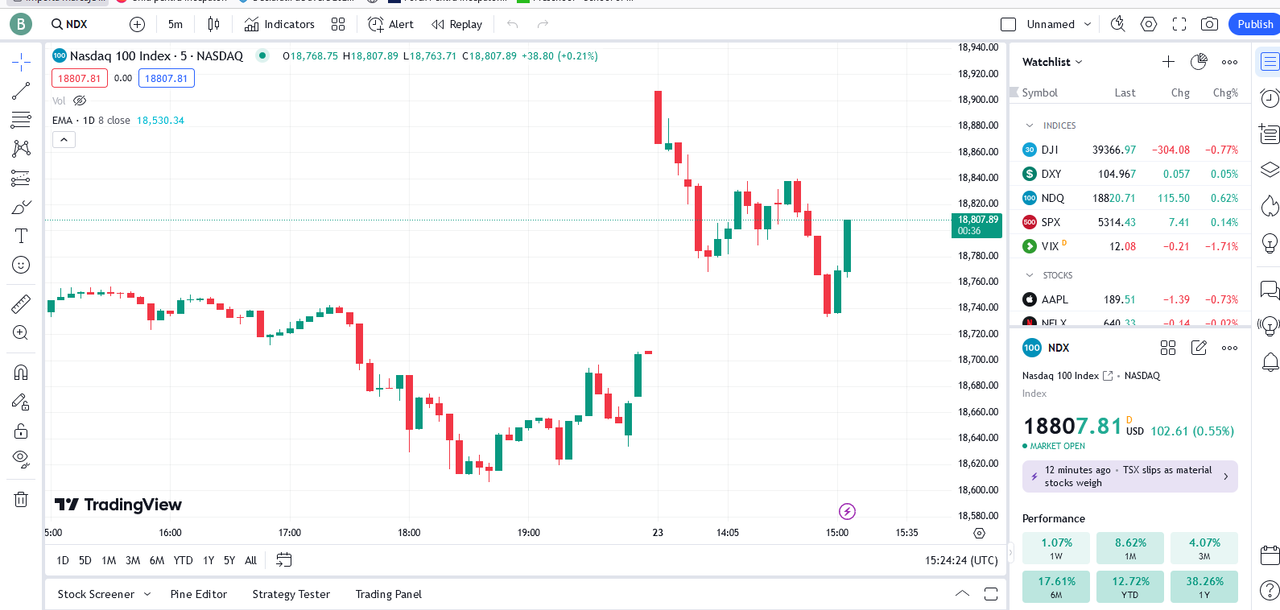
Task: Open quick search lightning icon in toolbar
Action: pos(1118,24)
